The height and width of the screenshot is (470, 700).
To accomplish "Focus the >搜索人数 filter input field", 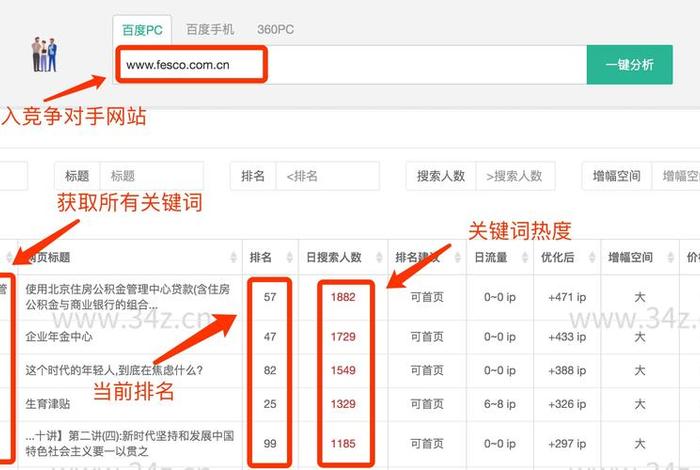I will click(515, 176).
